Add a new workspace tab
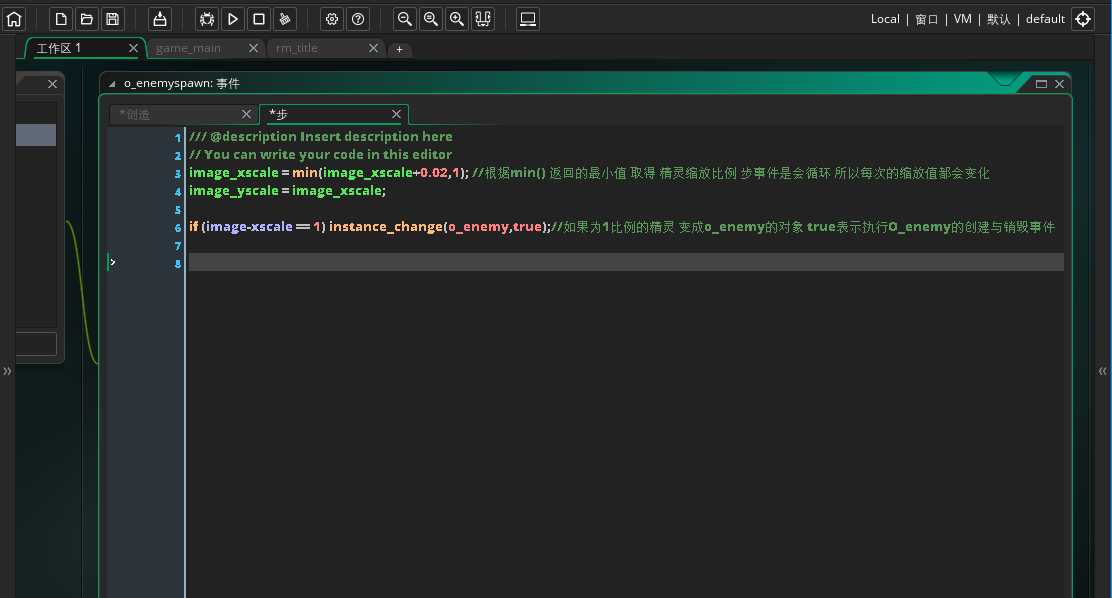Screen dimensions: 1112x598 click(x=399, y=49)
